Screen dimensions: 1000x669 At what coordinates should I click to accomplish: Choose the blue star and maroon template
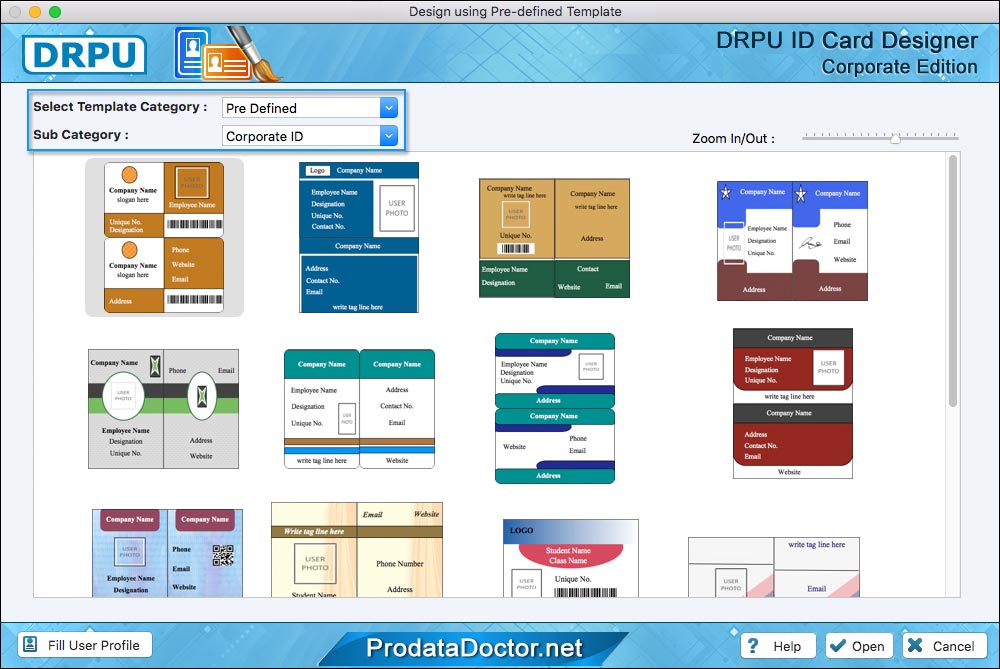(x=792, y=241)
